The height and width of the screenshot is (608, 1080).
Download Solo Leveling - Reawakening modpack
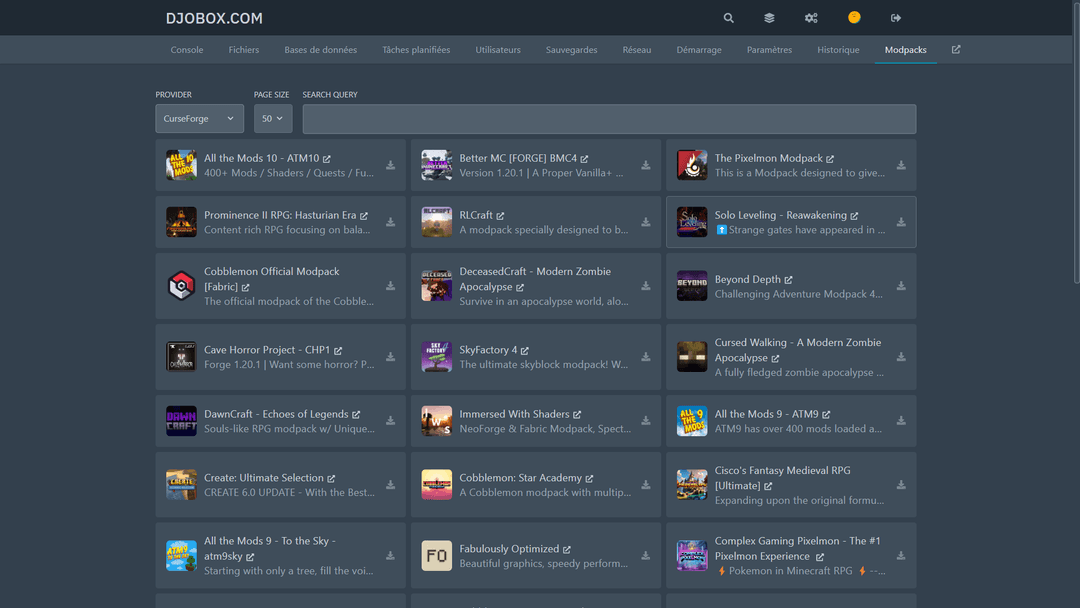click(x=901, y=222)
